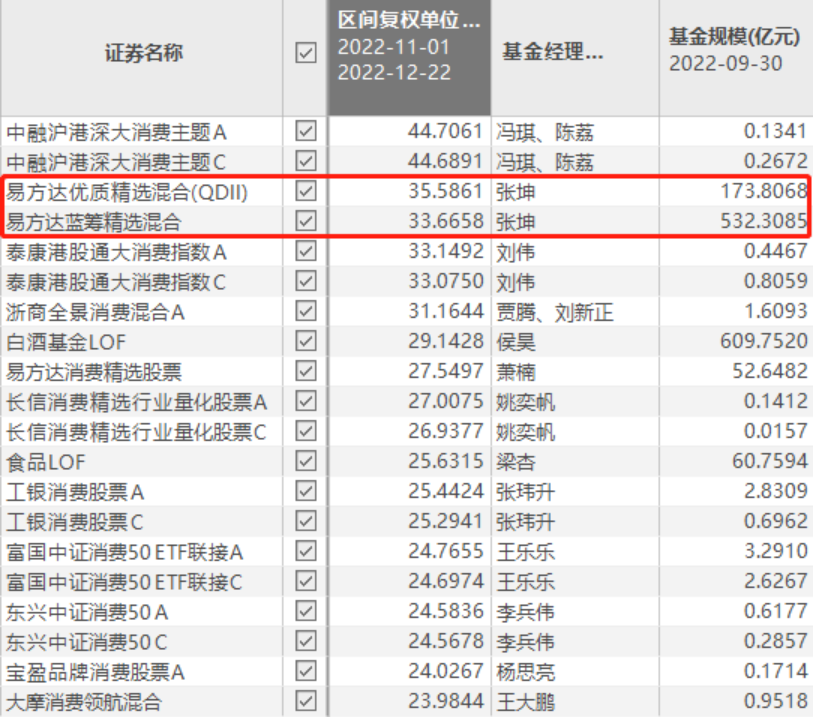This screenshot has width=813, height=717.
Task: Uncheck the 中融沪港深大消费主题A row checkbox
Action: pyautogui.click(x=305, y=131)
